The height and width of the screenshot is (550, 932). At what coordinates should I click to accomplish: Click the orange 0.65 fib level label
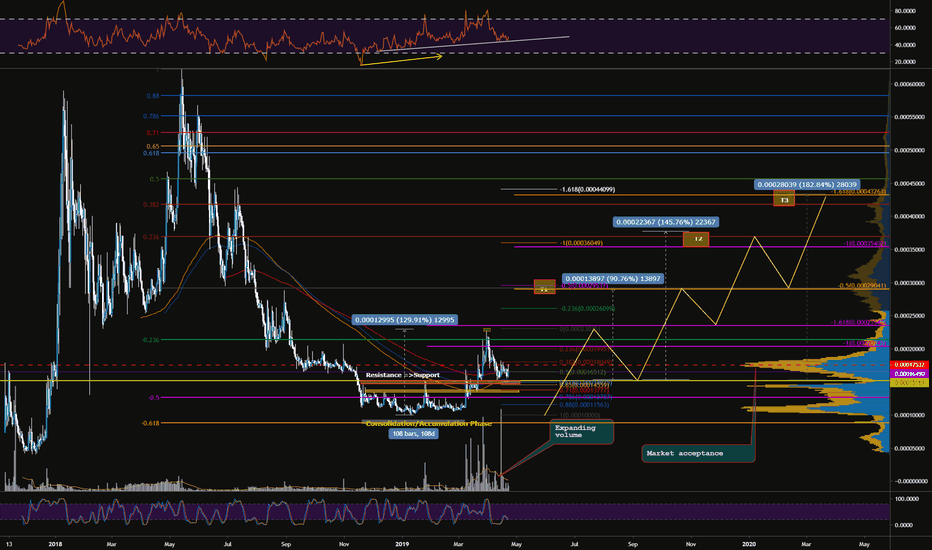point(153,146)
